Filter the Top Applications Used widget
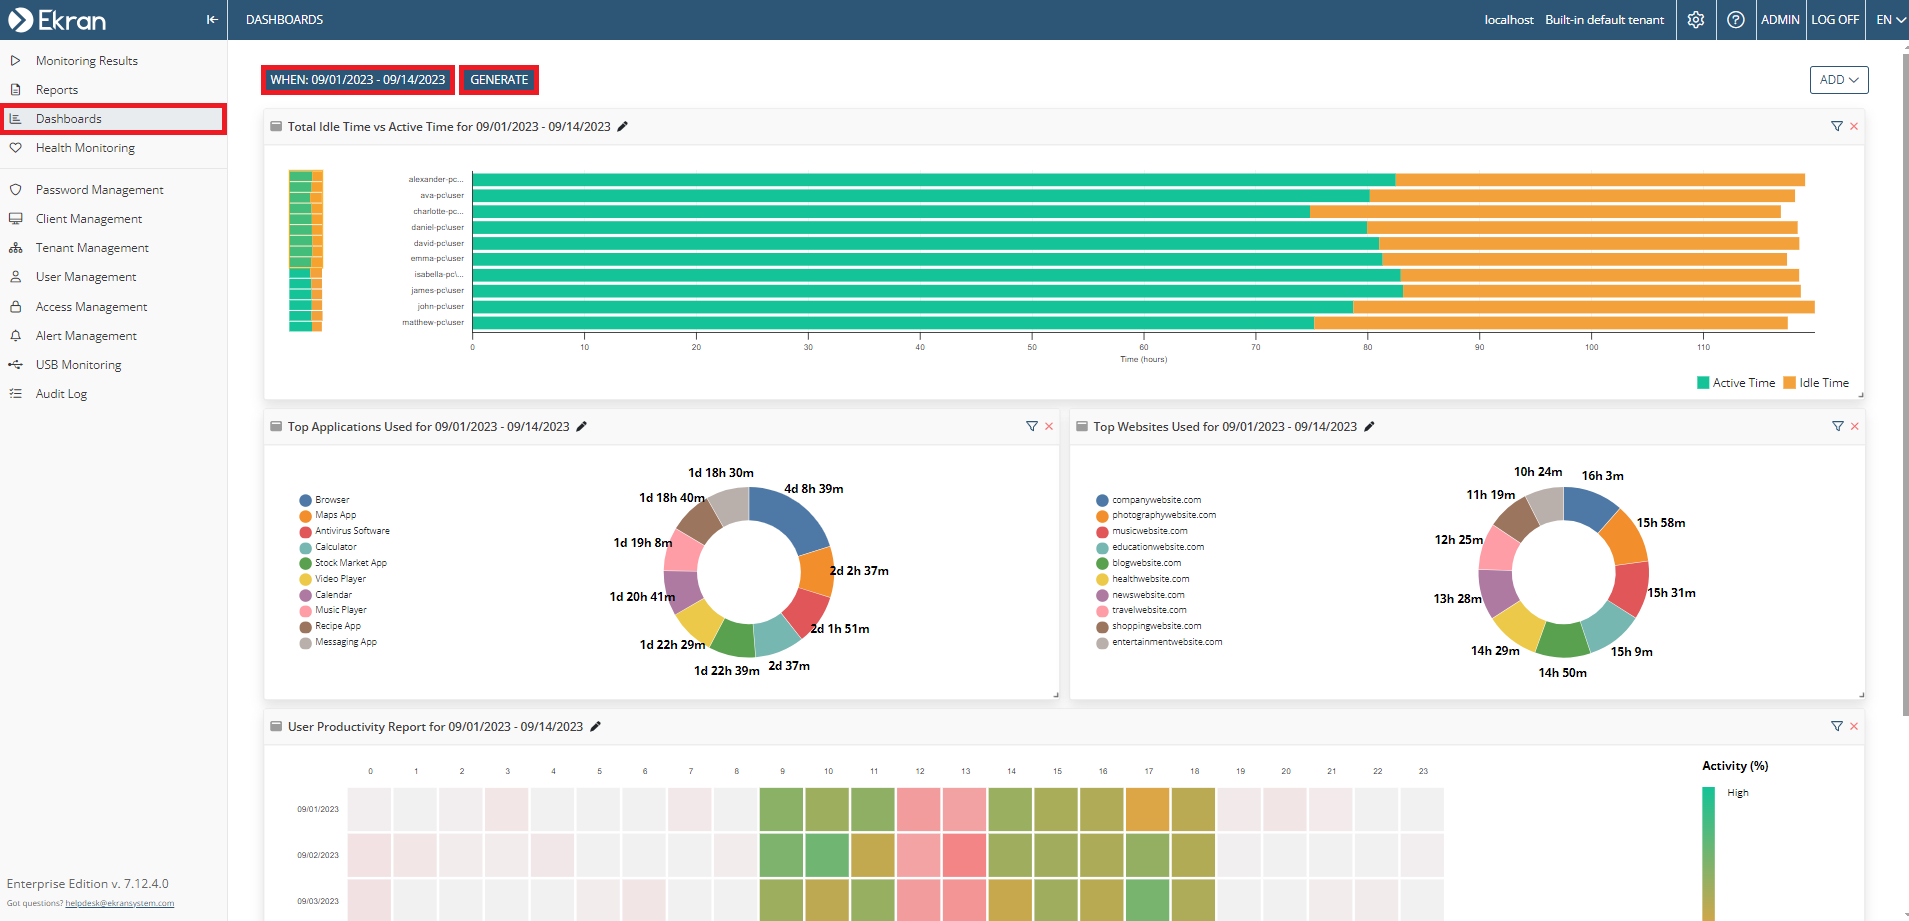 (1032, 426)
